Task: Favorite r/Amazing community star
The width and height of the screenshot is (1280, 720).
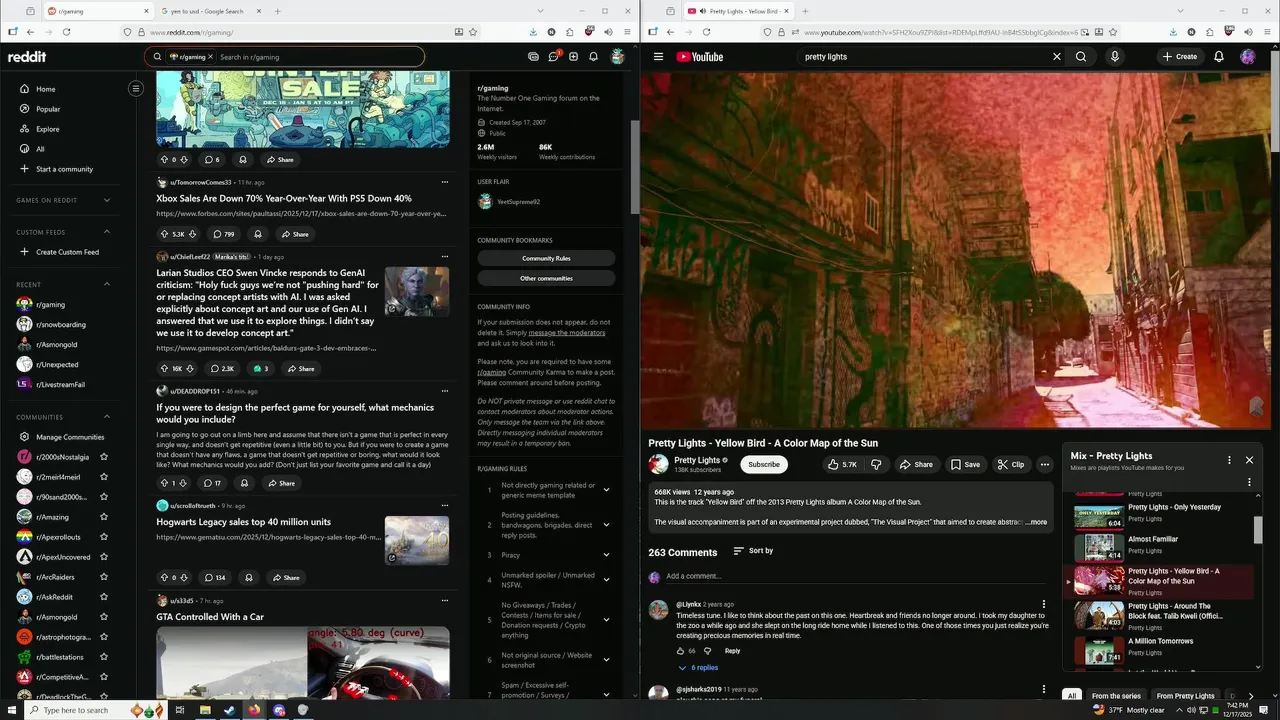Action: click(104, 517)
